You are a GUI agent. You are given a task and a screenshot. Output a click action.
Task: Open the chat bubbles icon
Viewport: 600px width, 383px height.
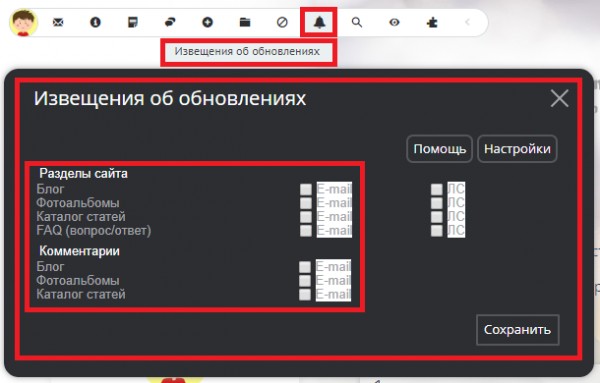click(170, 23)
